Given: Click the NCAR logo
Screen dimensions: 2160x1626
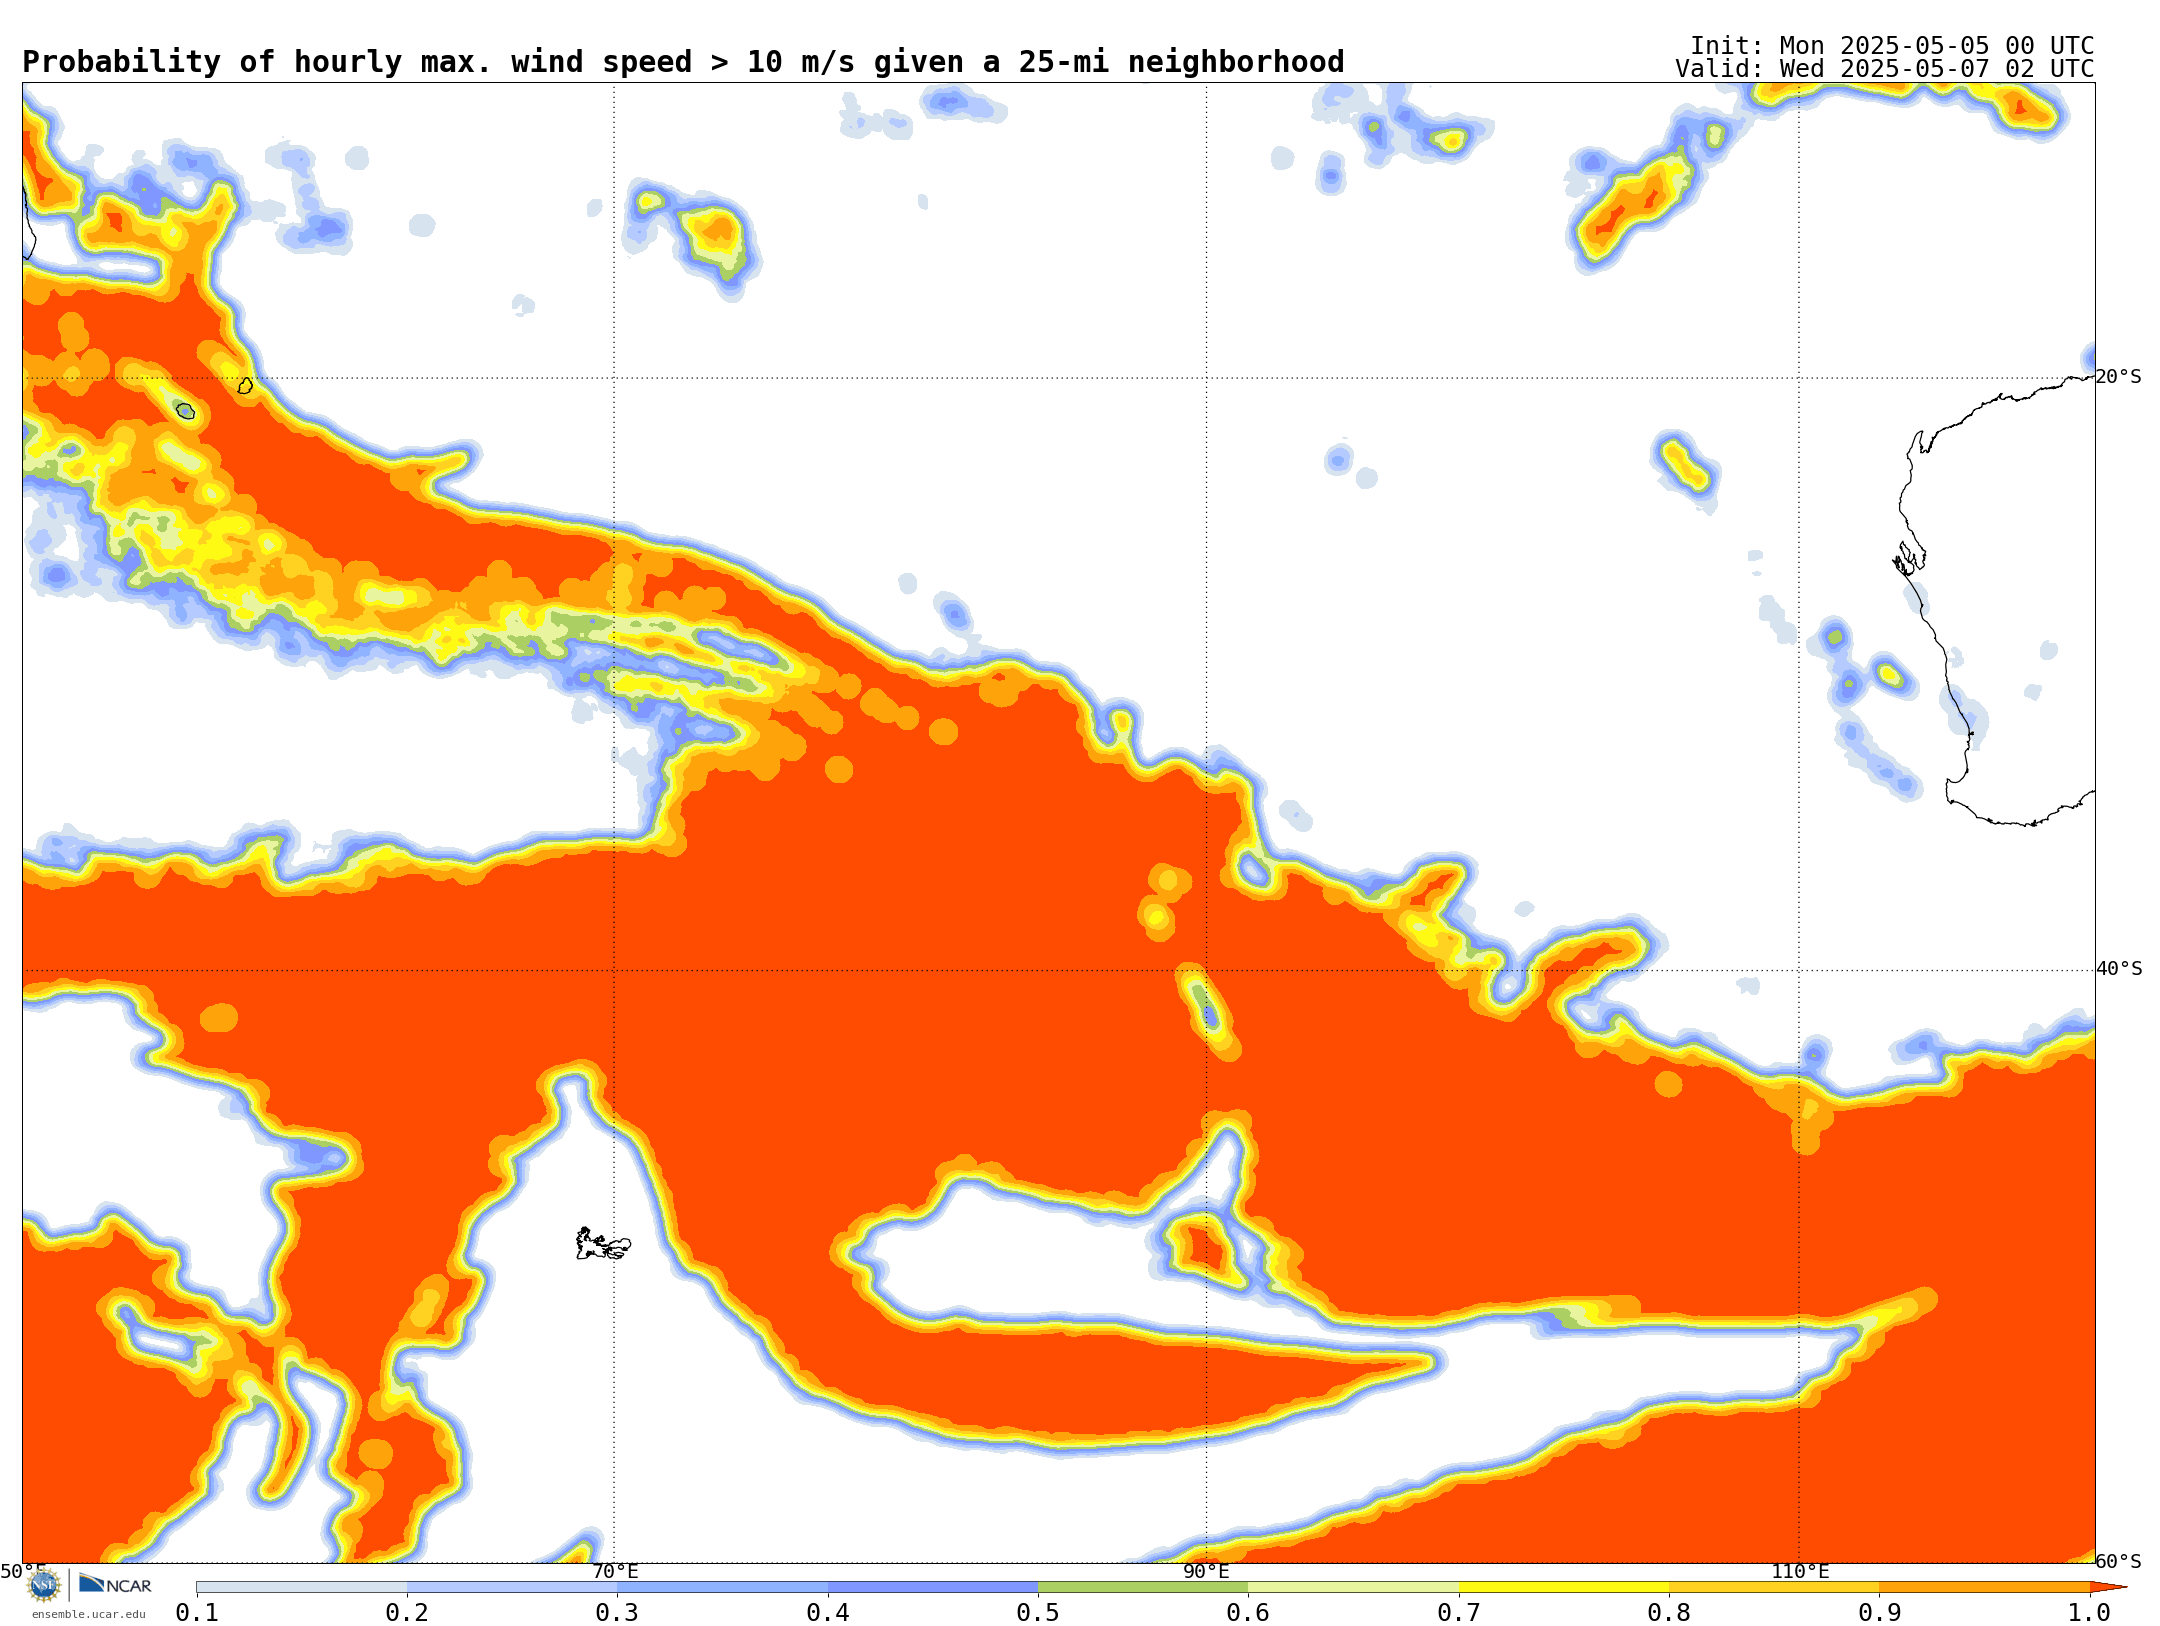Looking at the screenshot, I should (x=115, y=1584).
